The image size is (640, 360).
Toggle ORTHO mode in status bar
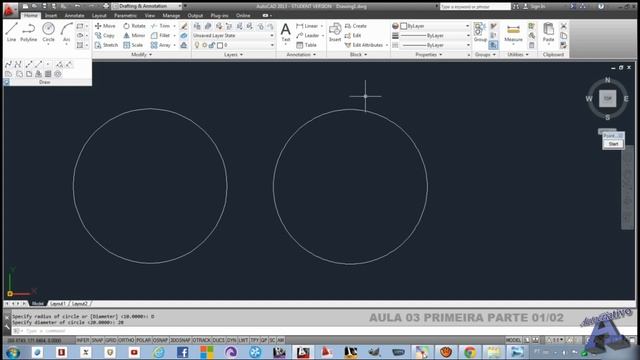[126, 340]
